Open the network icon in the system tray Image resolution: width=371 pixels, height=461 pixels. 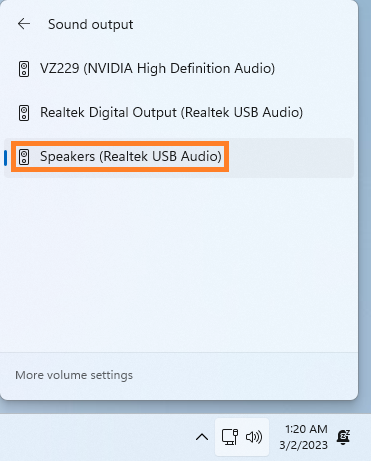pyautogui.click(x=230, y=437)
